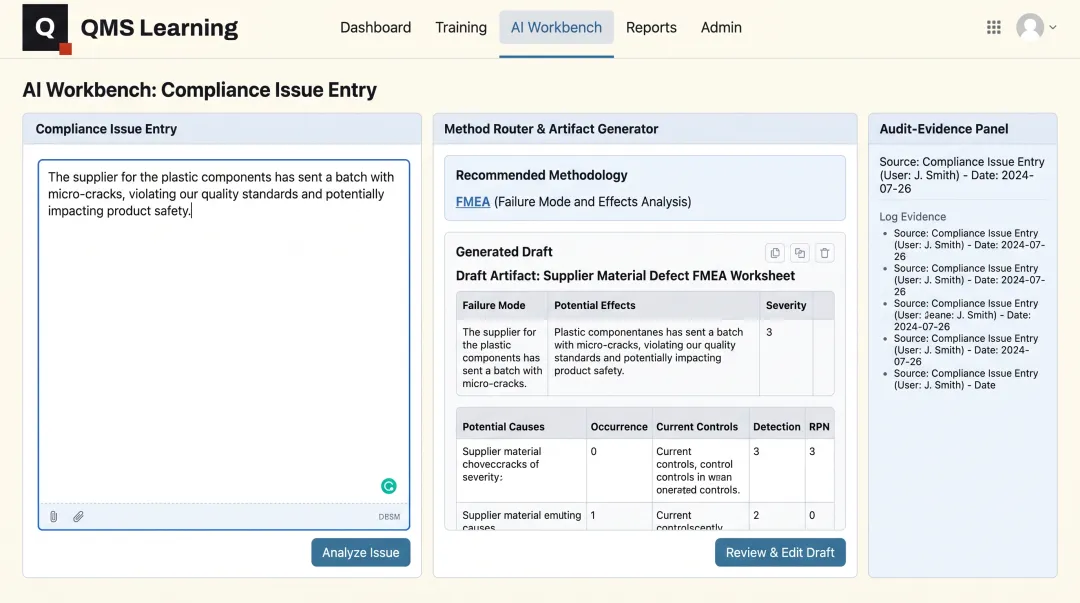
Task: Click the QMS Learning title text
Action: [159, 28]
